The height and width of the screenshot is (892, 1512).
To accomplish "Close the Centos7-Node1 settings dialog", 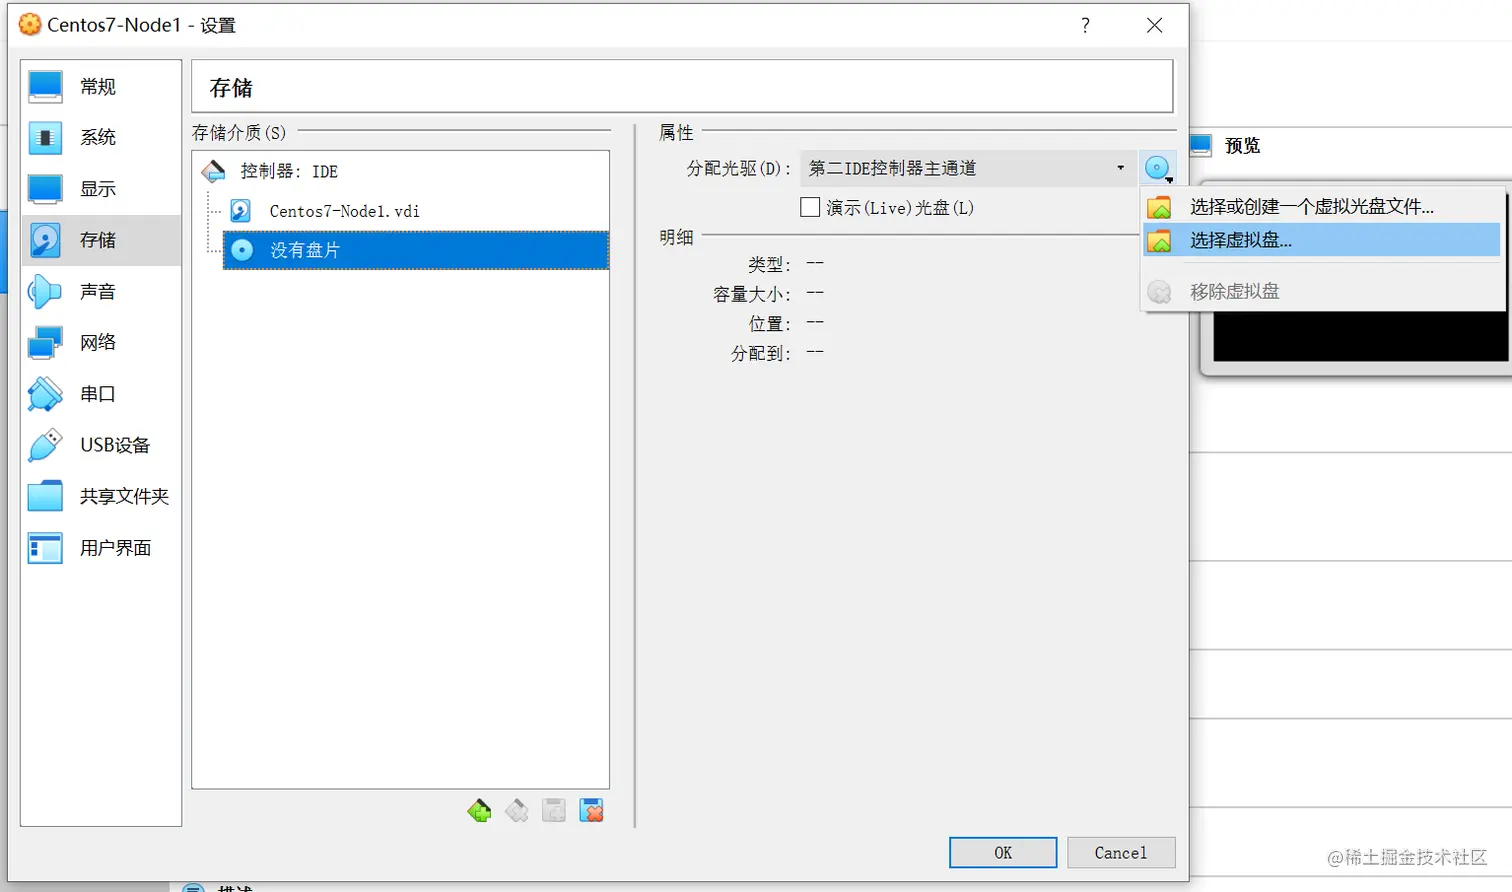I will [1154, 25].
